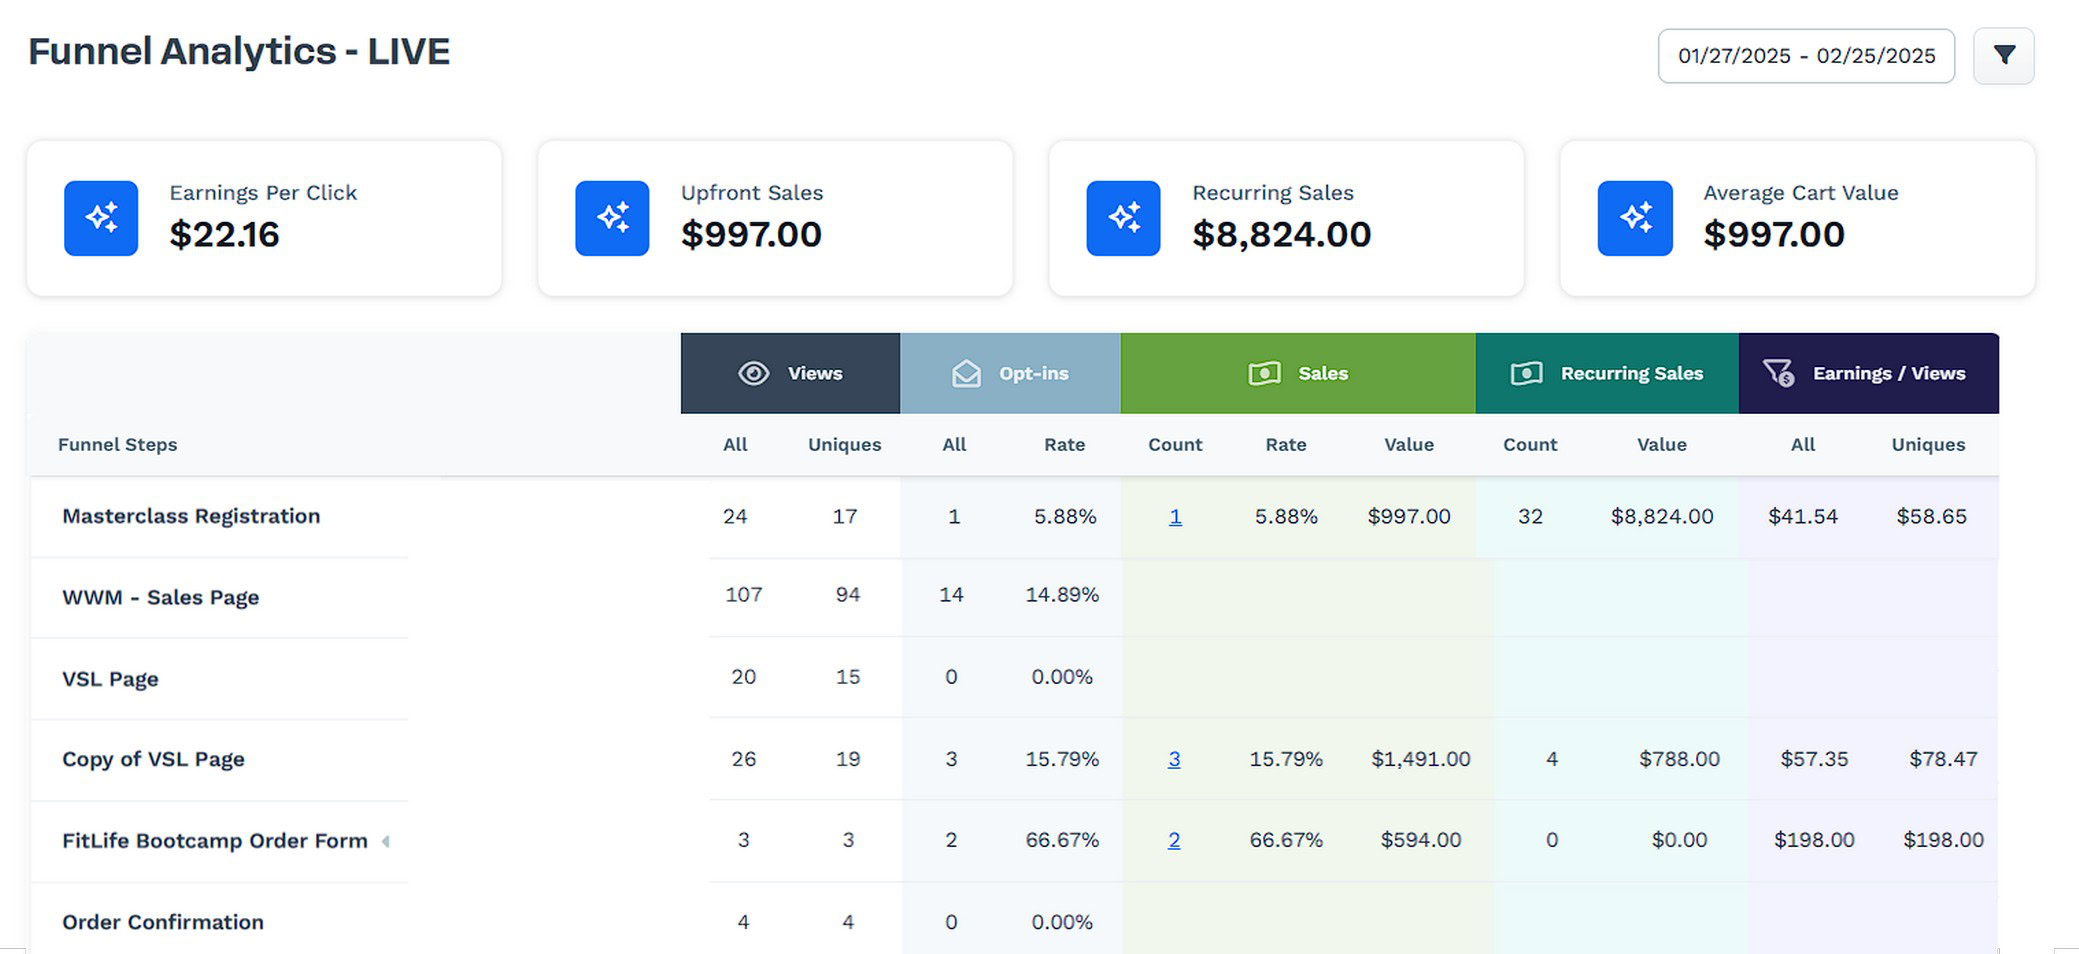Click the sparkle icon on the Recurring Sales card
This screenshot has width=2079, height=954.
(x=1122, y=218)
